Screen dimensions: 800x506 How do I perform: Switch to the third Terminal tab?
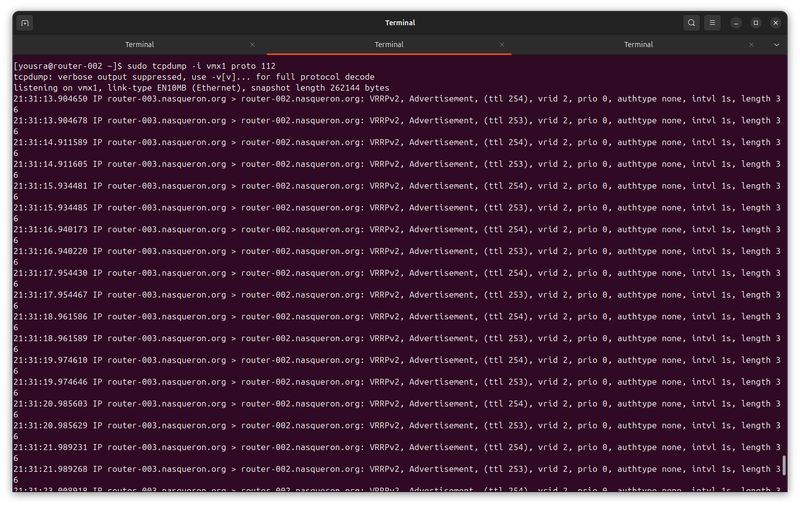[638, 45]
